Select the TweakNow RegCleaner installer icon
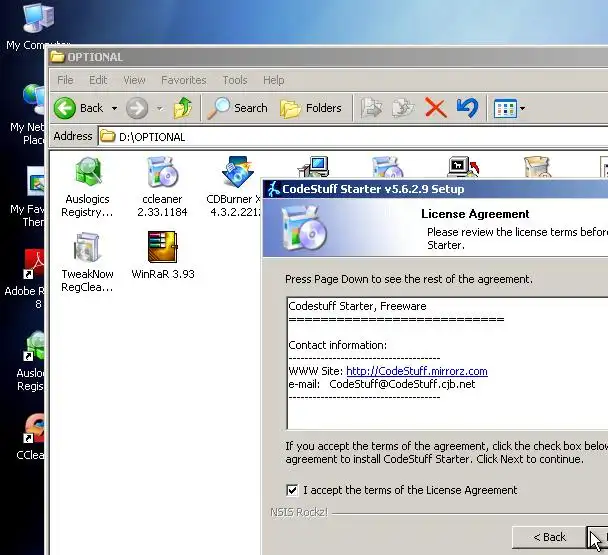 88,247
